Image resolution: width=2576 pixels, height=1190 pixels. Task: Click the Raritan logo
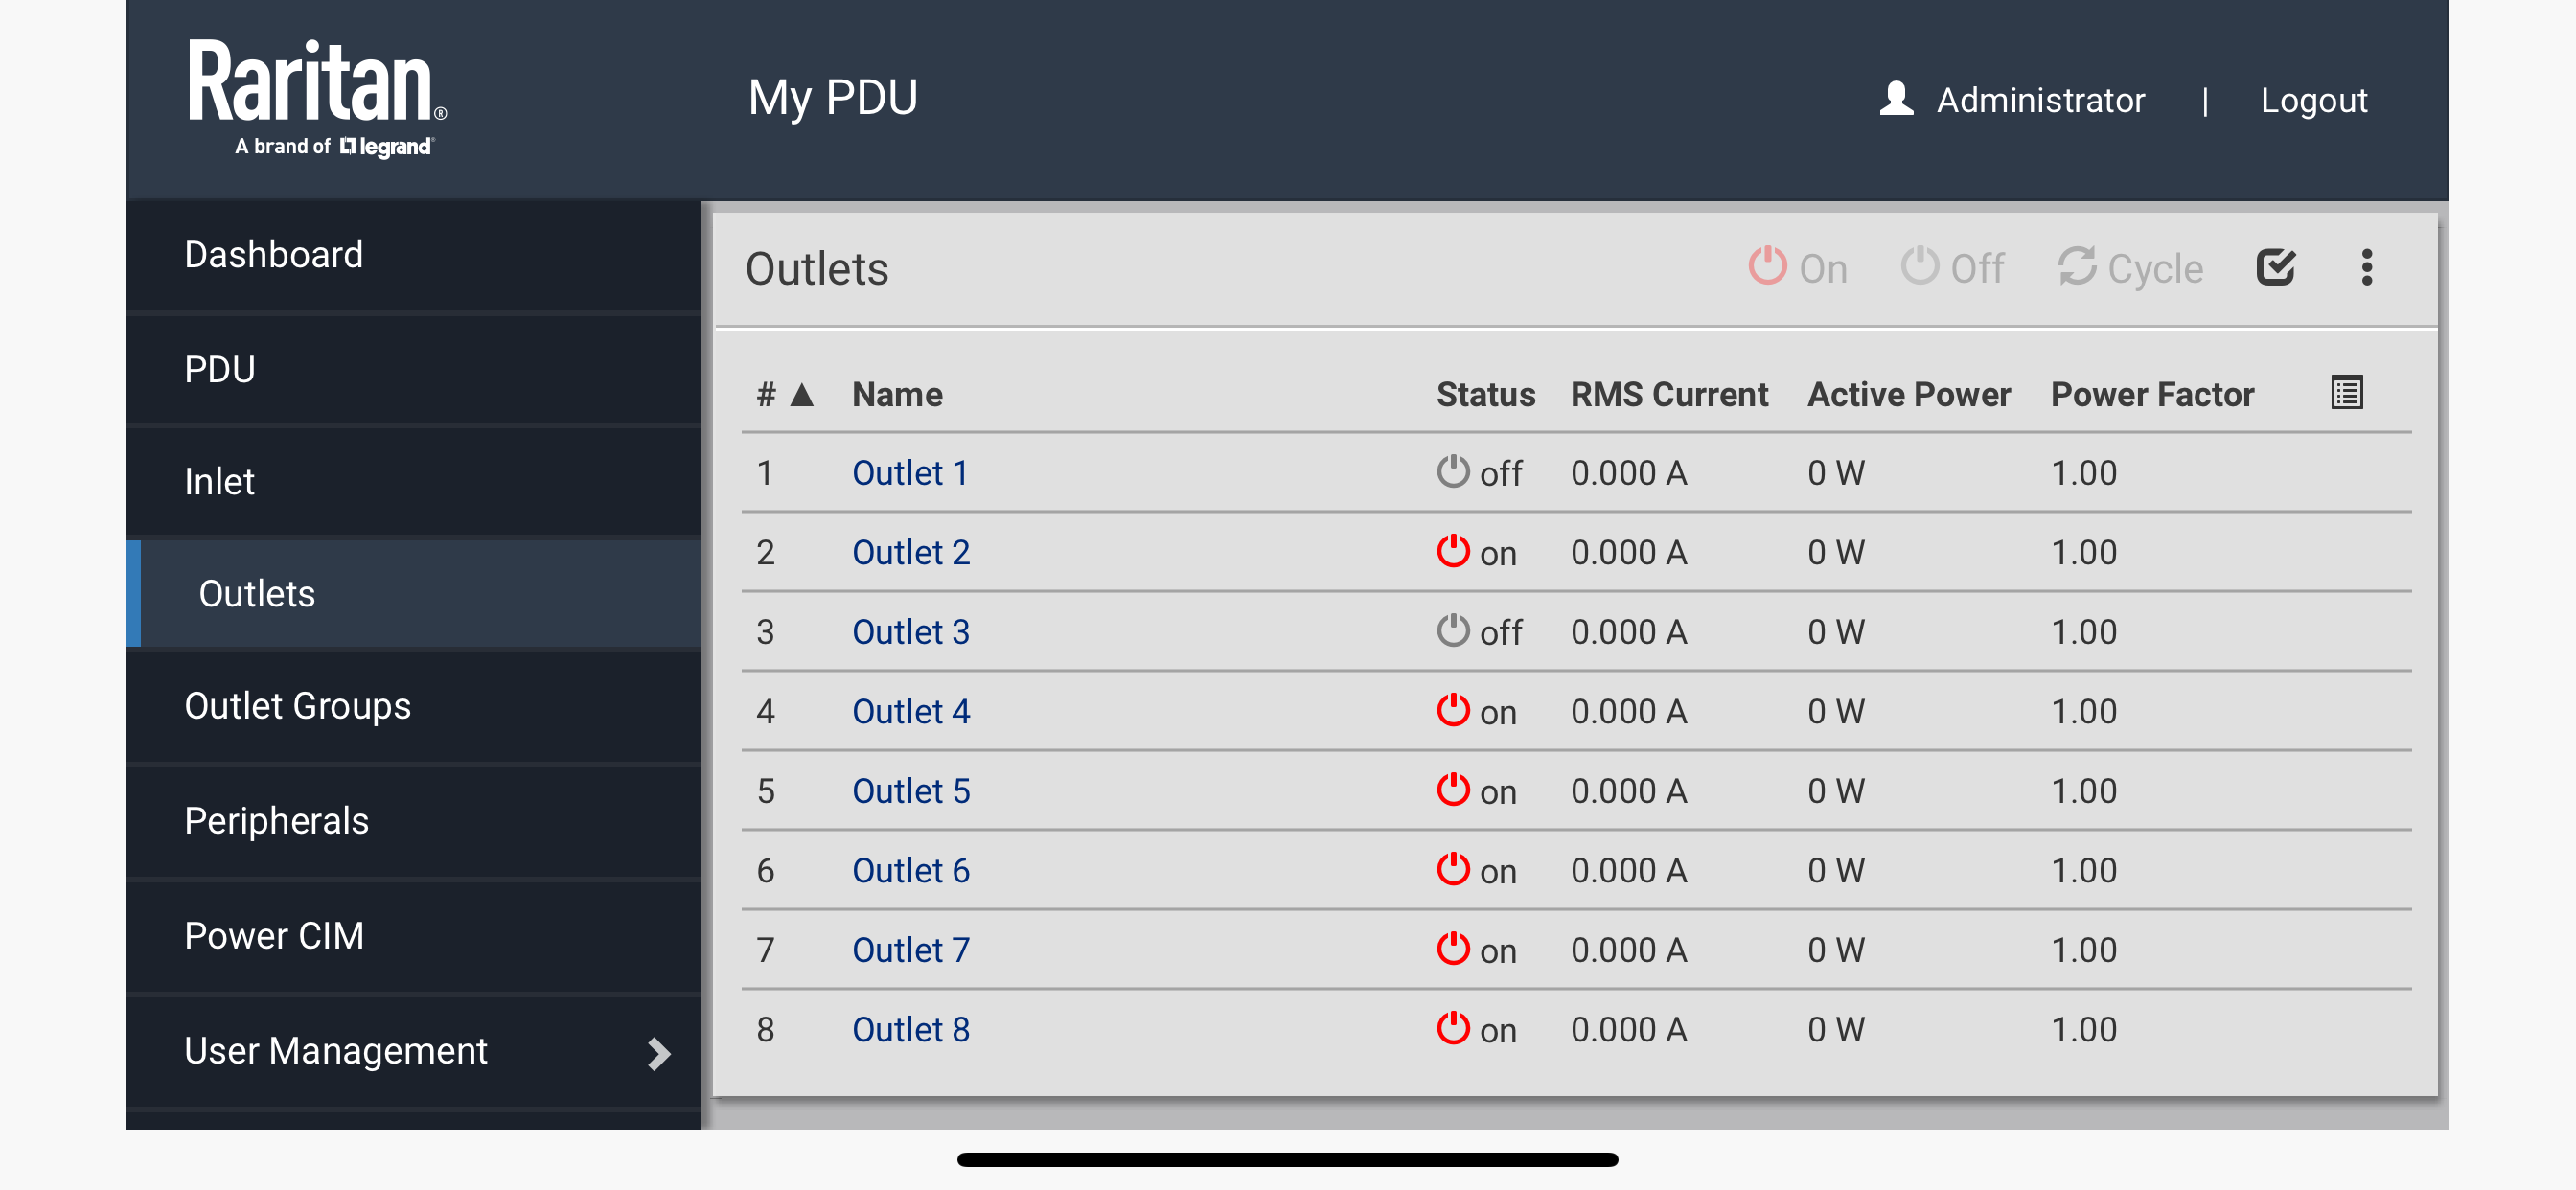pos(318,98)
